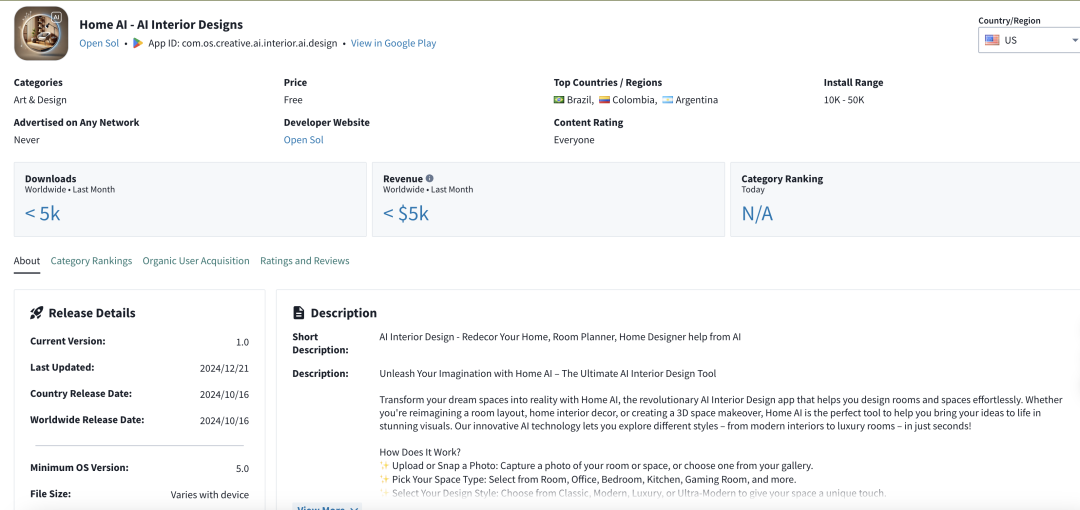1080x510 pixels.
Task: Open the Developer Website Open Sol link
Action: [304, 140]
